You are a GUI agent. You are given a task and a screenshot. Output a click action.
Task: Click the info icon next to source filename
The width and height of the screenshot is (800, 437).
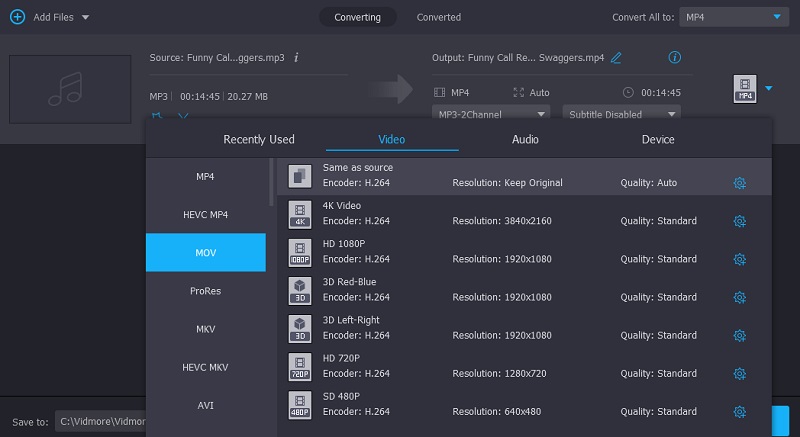click(x=296, y=58)
